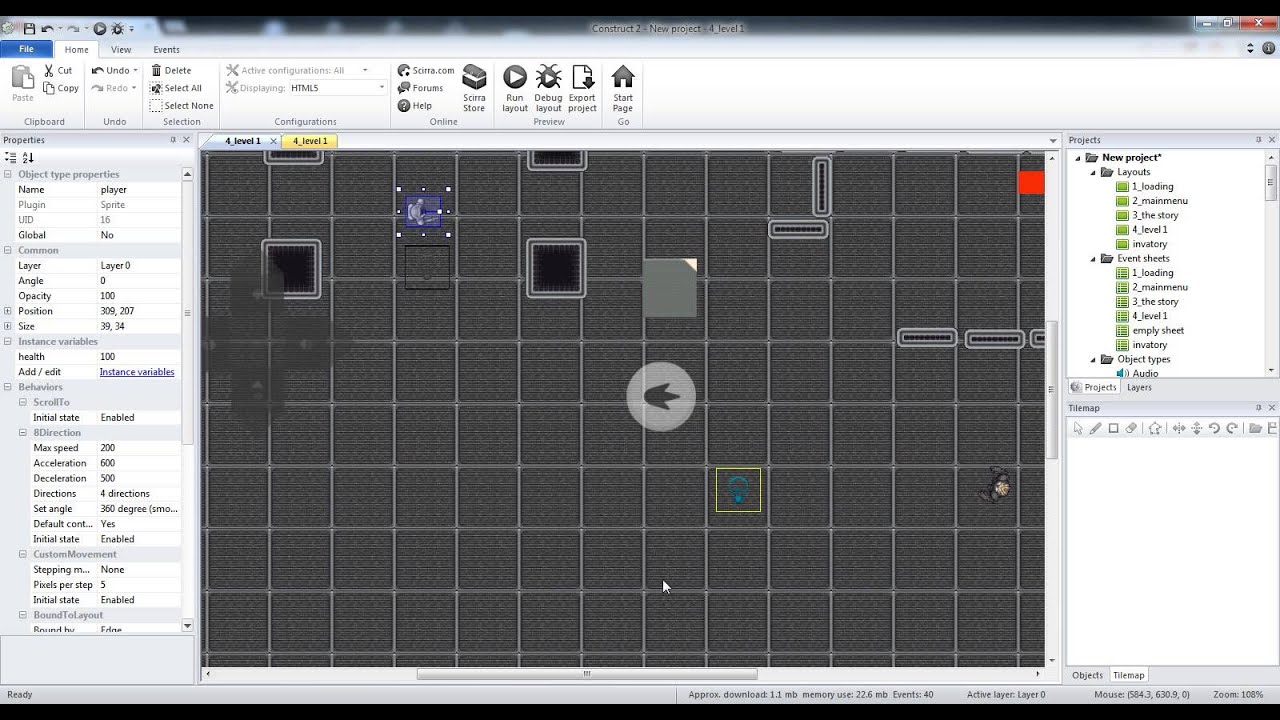Image resolution: width=1280 pixels, height=720 pixels.
Task: Open the Scirra Store chest icon
Action: click(474, 78)
